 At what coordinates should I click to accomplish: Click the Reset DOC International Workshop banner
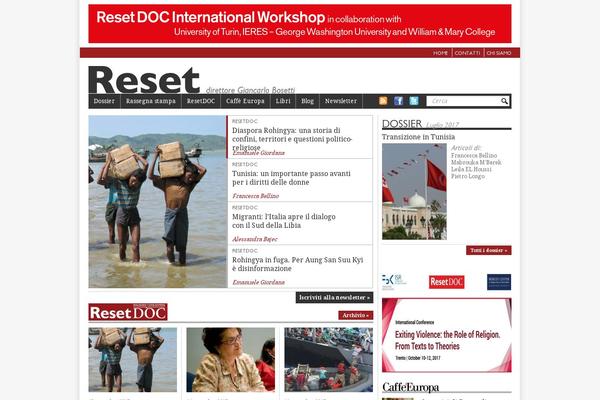click(300, 24)
